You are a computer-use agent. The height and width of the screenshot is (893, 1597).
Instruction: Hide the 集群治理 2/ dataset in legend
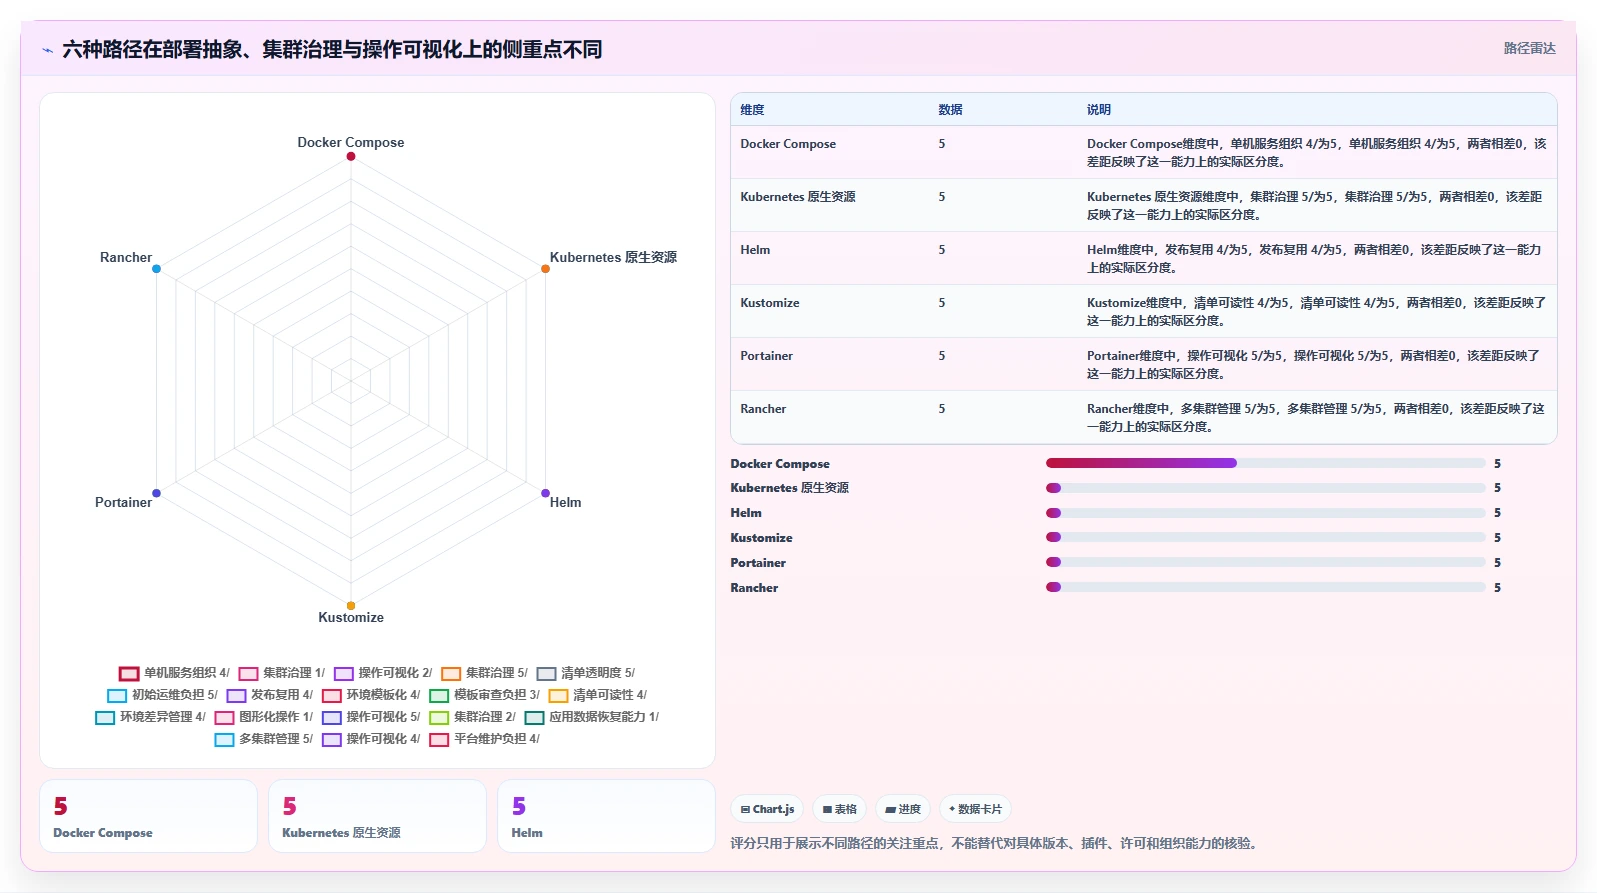pos(473,717)
